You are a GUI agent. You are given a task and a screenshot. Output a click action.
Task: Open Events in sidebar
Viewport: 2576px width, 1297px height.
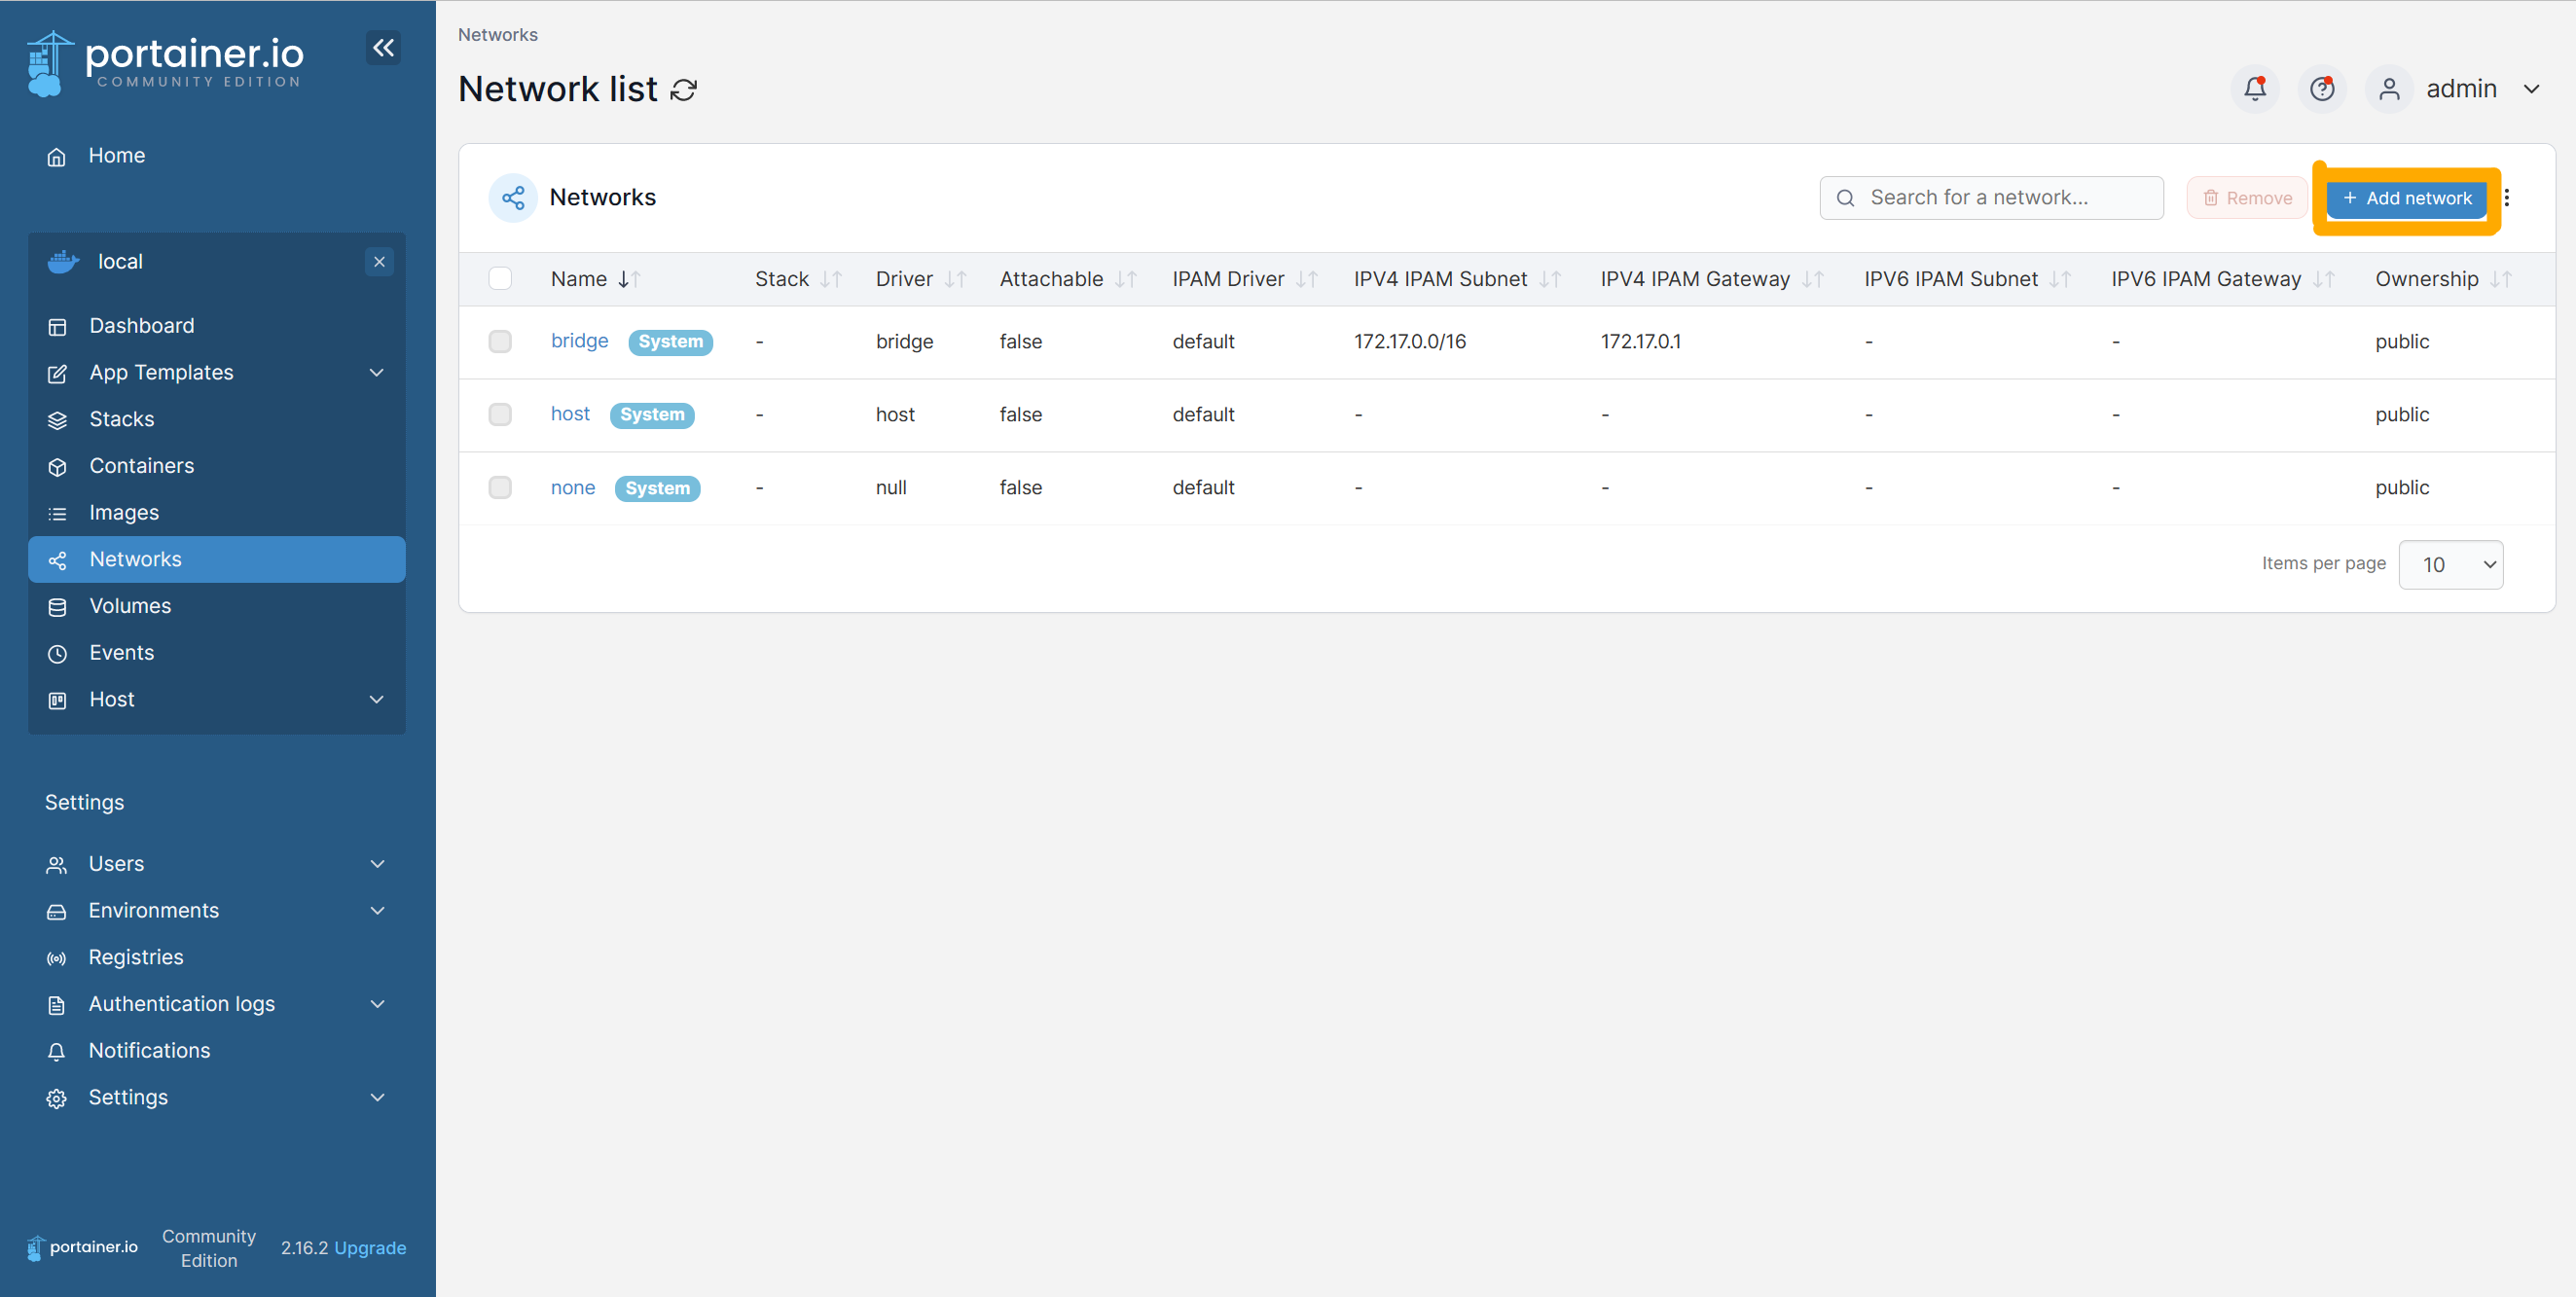pyautogui.click(x=217, y=653)
